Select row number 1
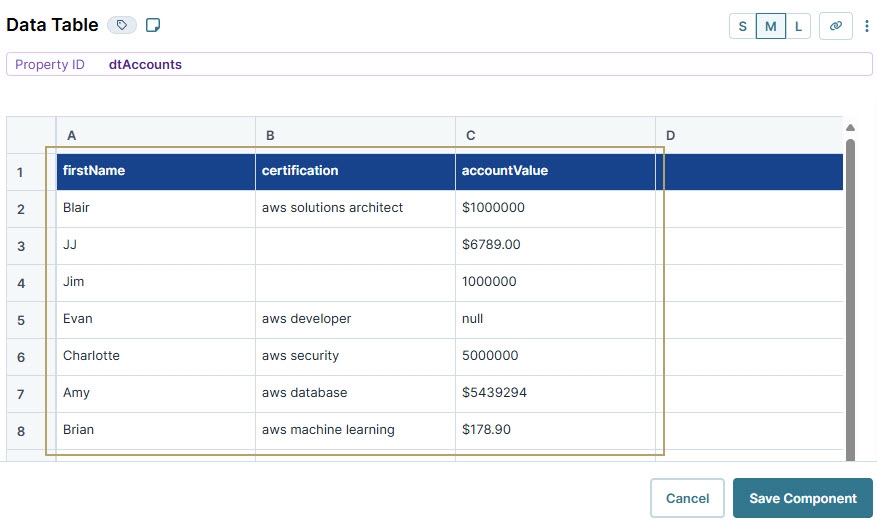Image resolution: width=877 pixels, height=522 pixels. click(x=31, y=172)
